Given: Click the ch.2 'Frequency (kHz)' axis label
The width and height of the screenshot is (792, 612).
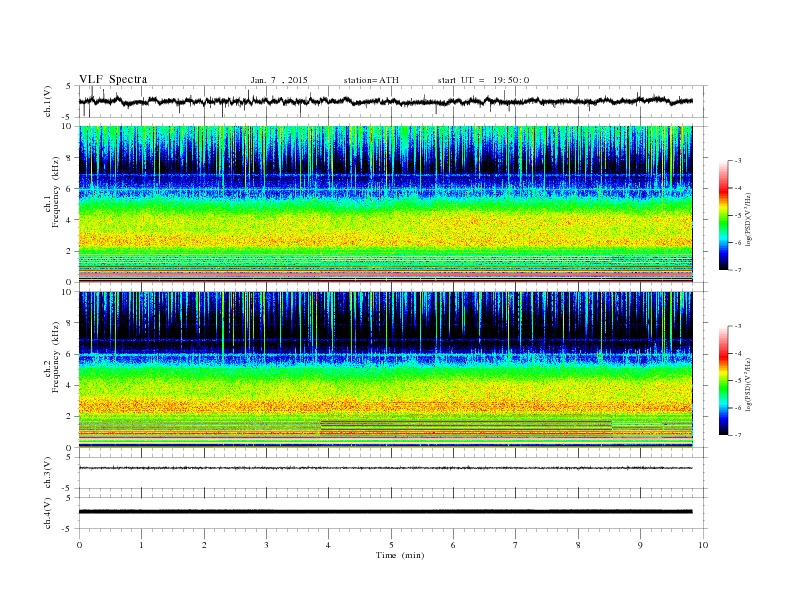Looking at the screenshot, I should click(x=55, y=357).
